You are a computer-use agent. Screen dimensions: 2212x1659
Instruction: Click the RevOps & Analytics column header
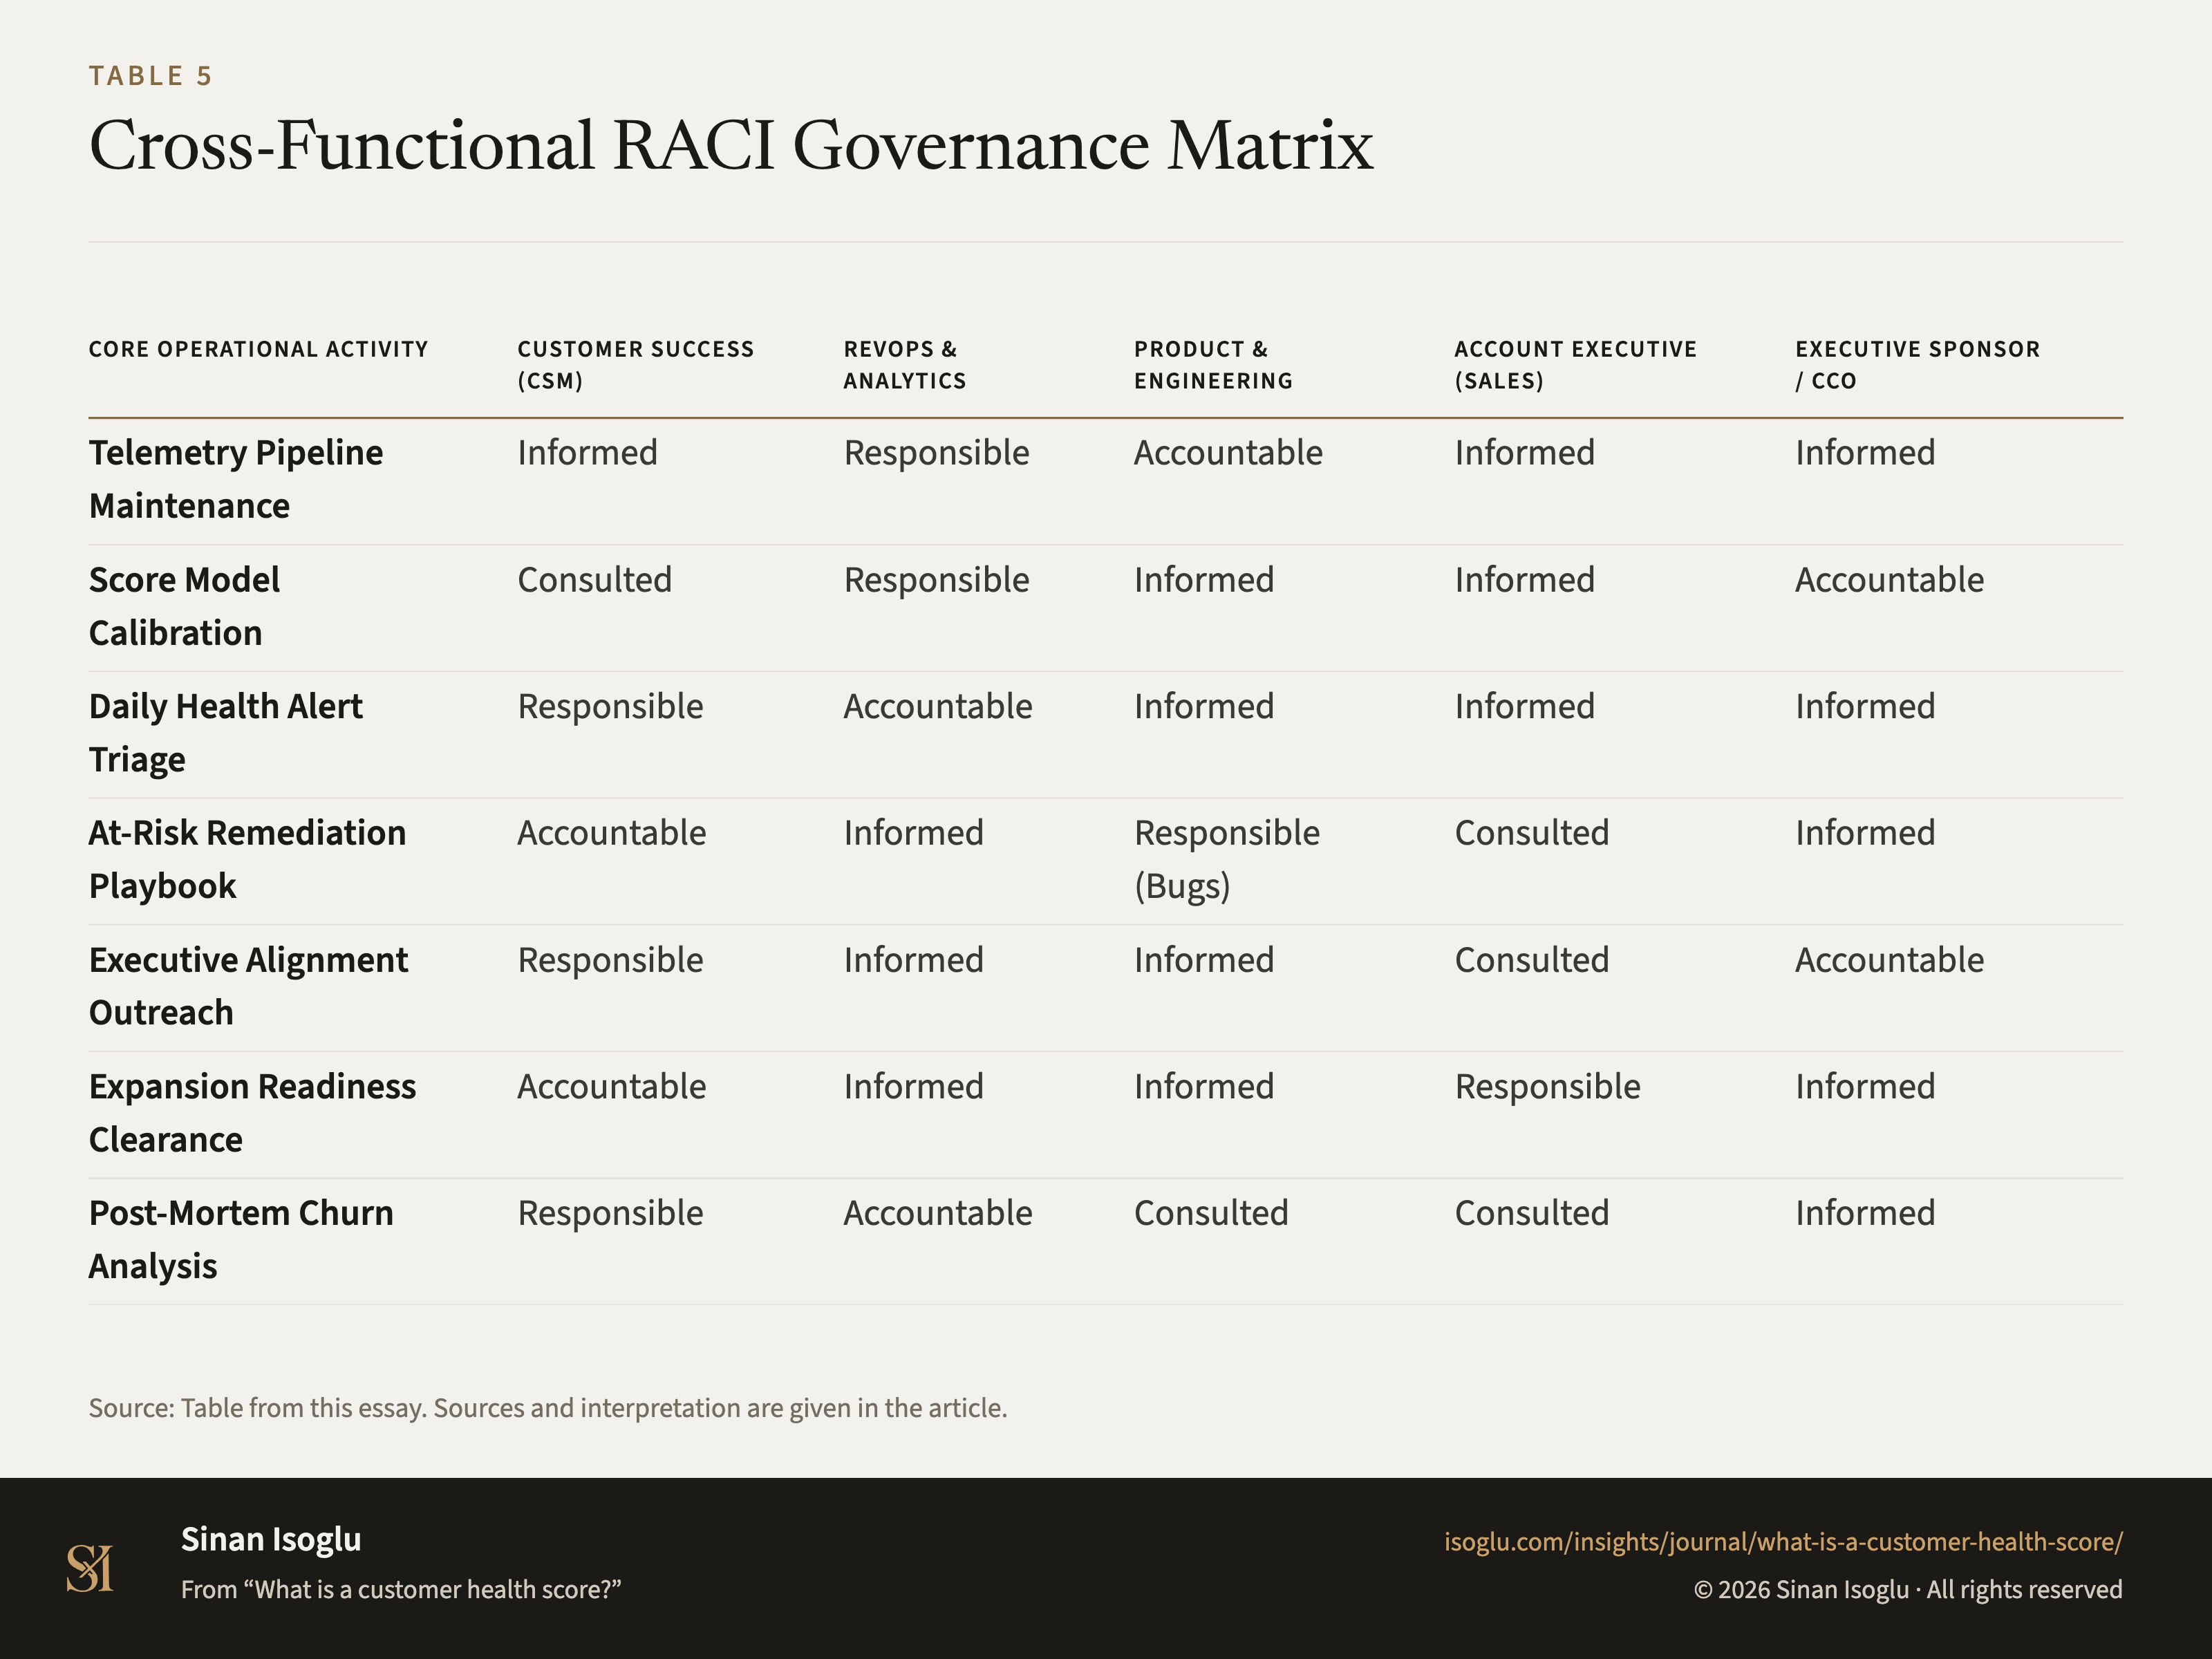pos(905,365)
